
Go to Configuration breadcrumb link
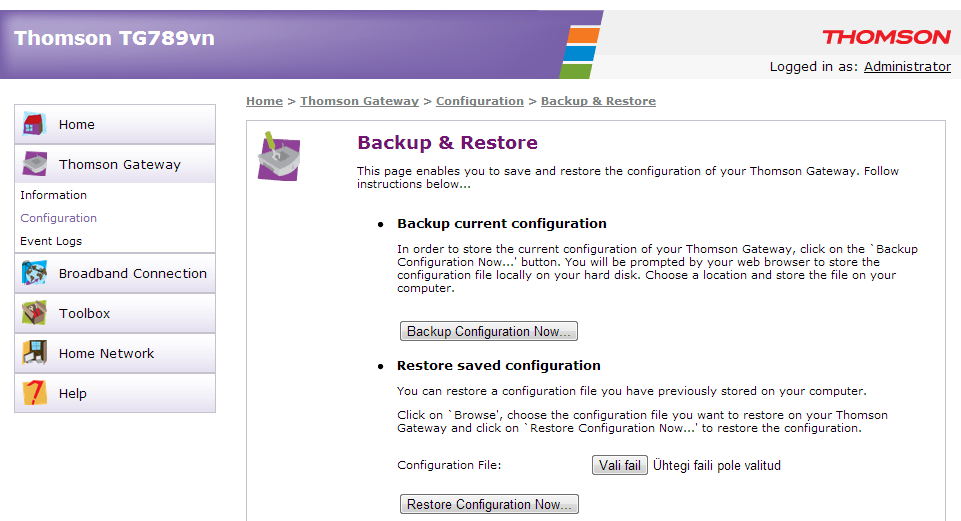click(480, 101)
